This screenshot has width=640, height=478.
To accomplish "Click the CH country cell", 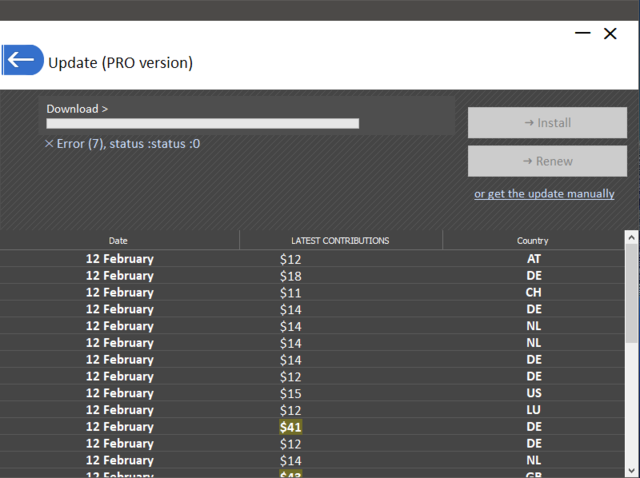I will click(534, 292).
